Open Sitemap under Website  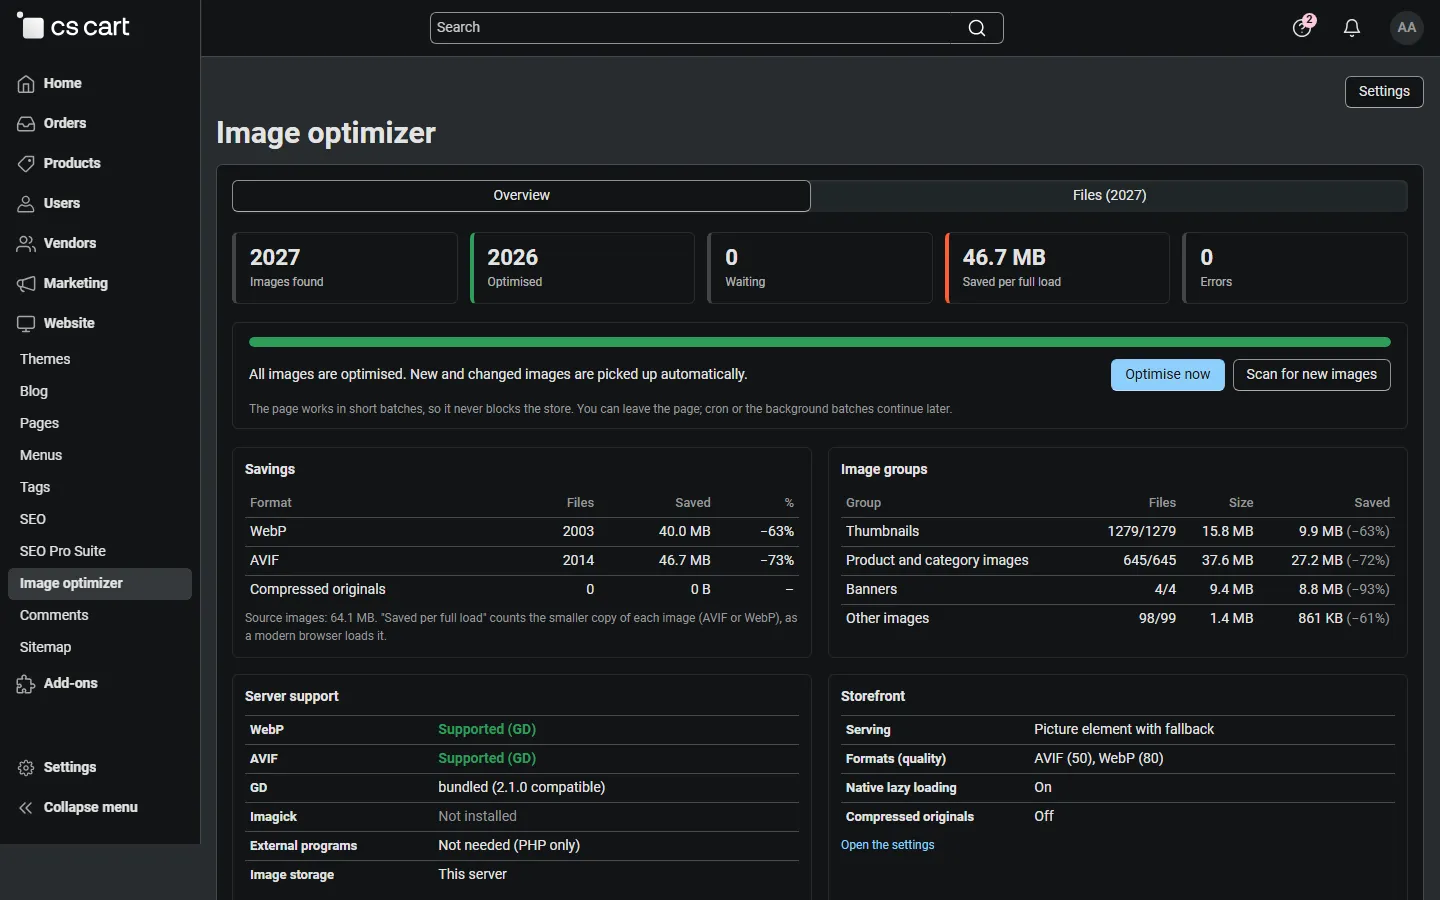[x=45, y=648]
